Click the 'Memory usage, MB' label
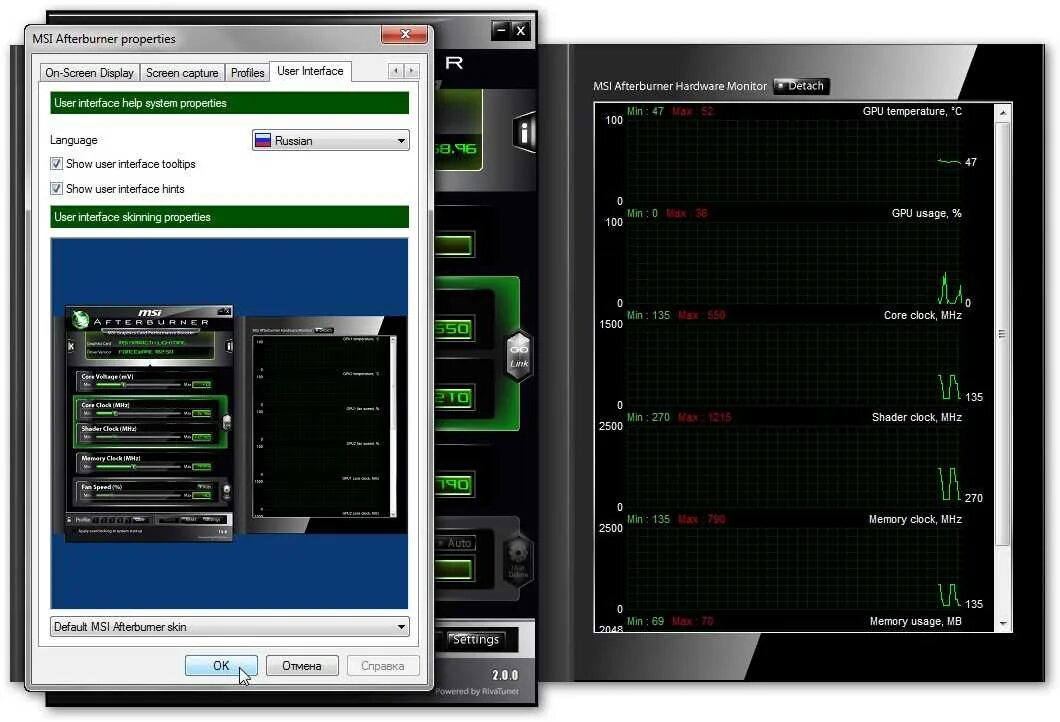This screenshot has height=722, width=1060. point(915,621)
